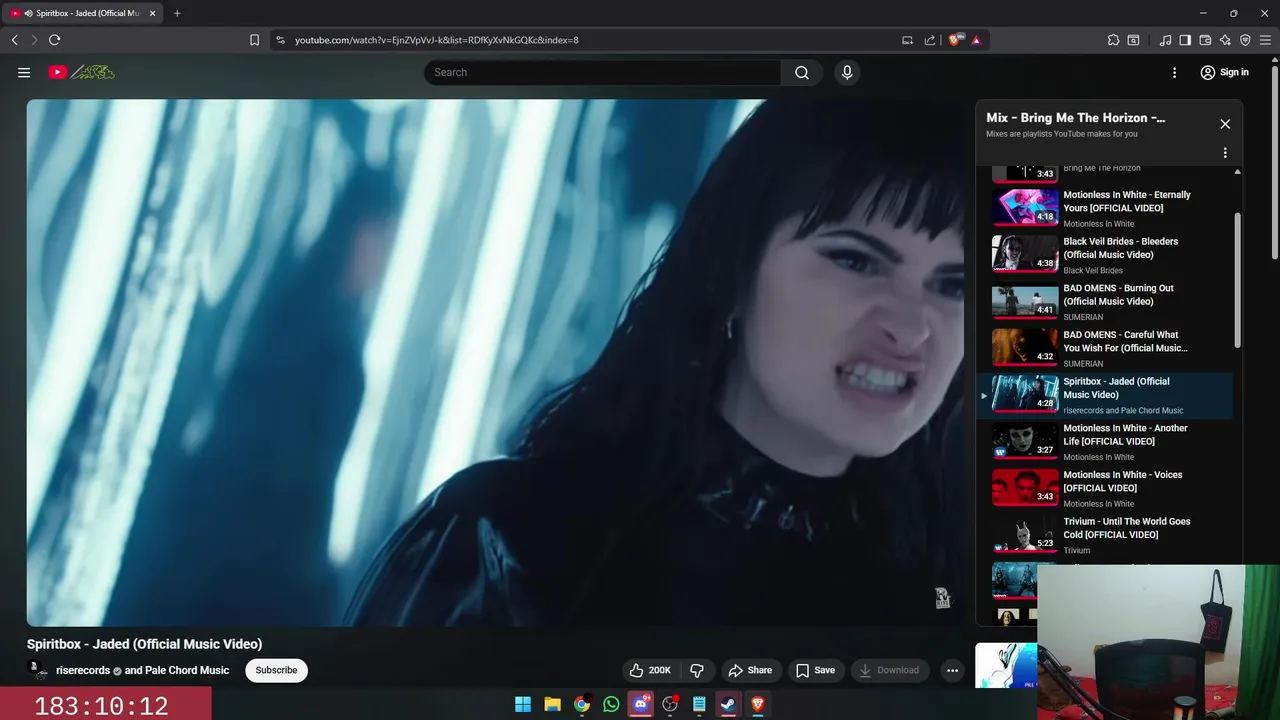1280x720 pixels.
Task: Open YouTube settings three-dot menu
Action: point(1175,72)
